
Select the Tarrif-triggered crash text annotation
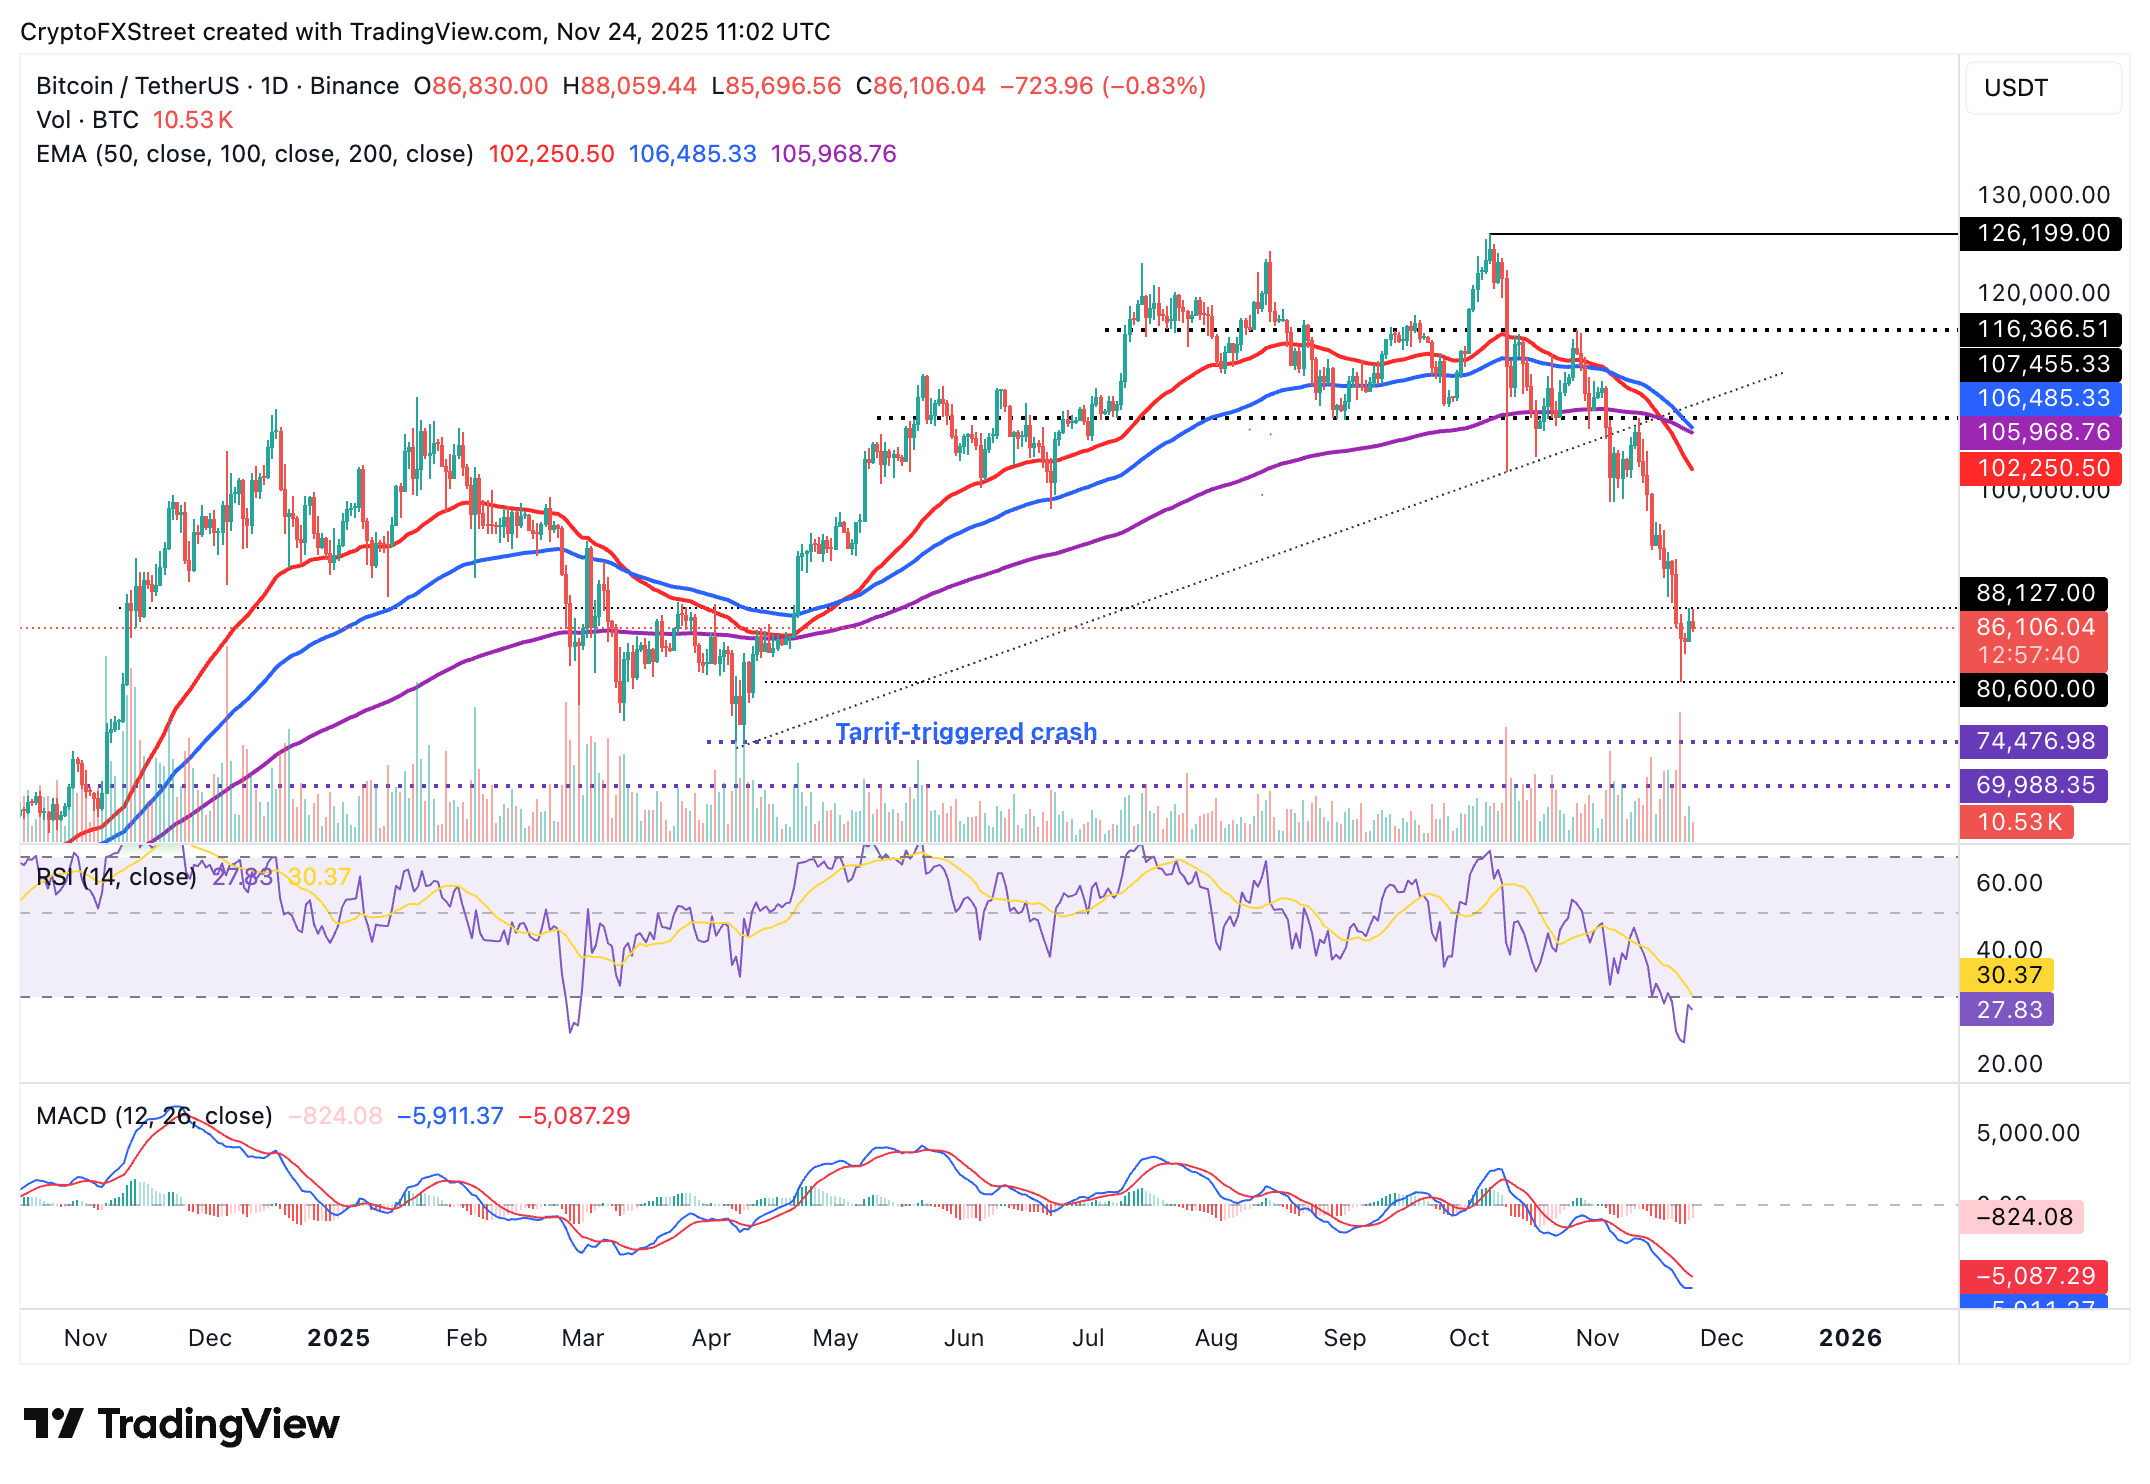pos(965,732)
